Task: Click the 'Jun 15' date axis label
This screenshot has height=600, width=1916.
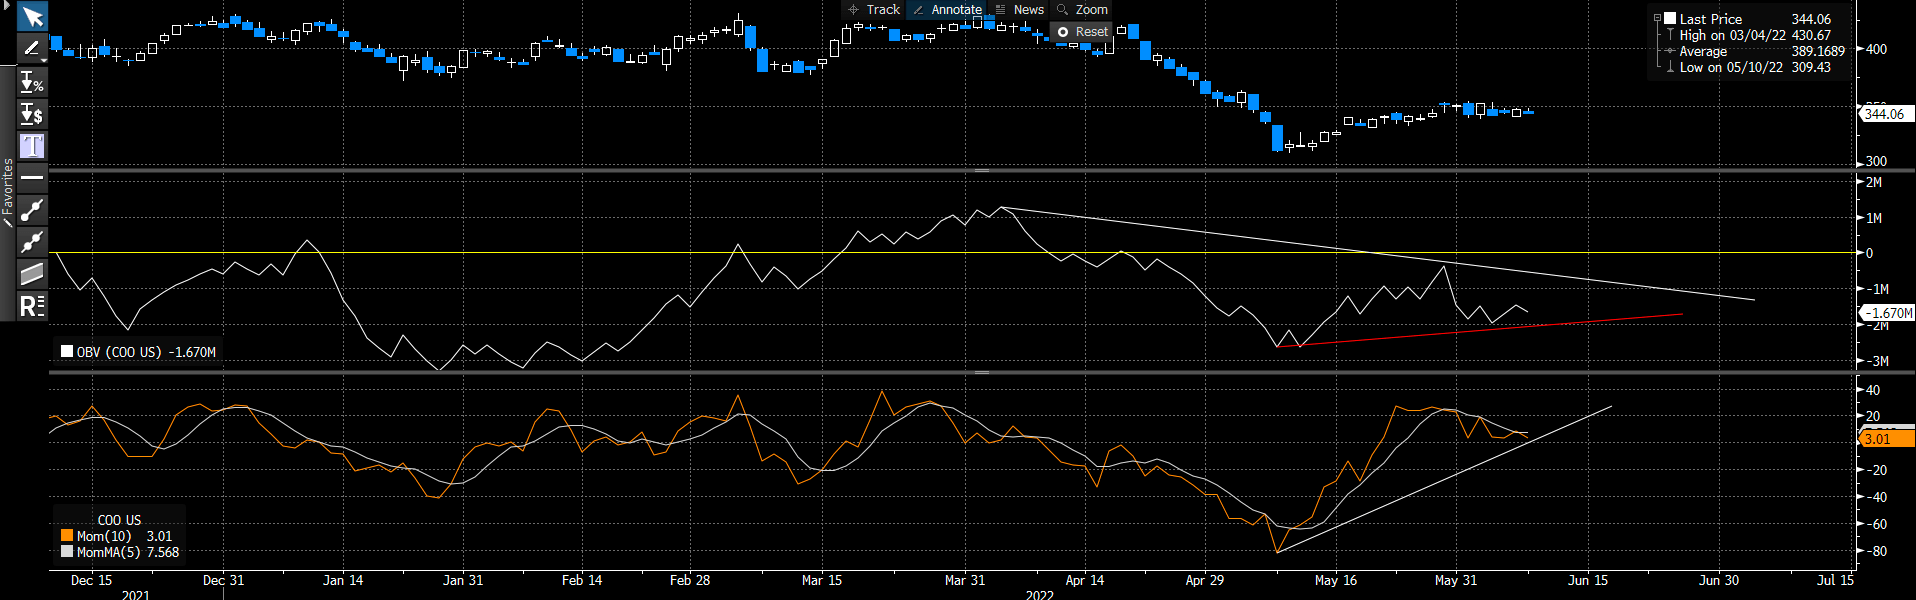Action: (x=1588, y=580)
